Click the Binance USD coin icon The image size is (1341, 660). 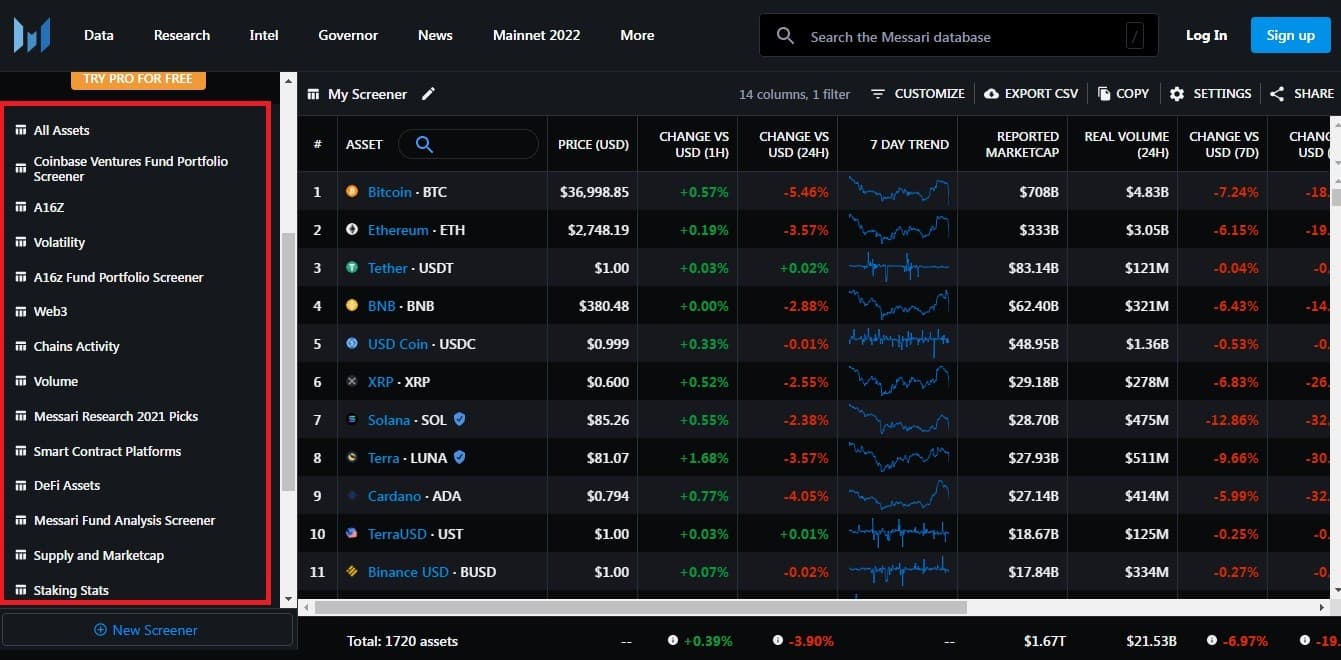(x=352, y=572)
